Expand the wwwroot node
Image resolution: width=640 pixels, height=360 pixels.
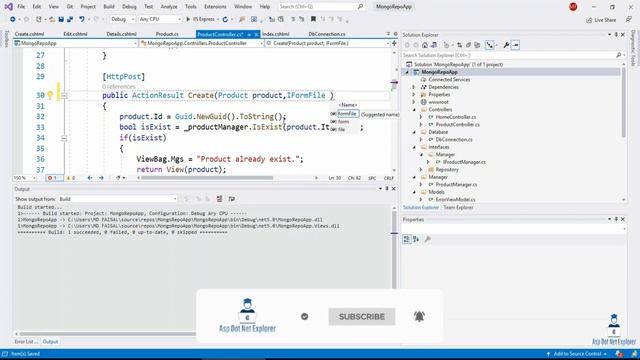tap(413, 102)
